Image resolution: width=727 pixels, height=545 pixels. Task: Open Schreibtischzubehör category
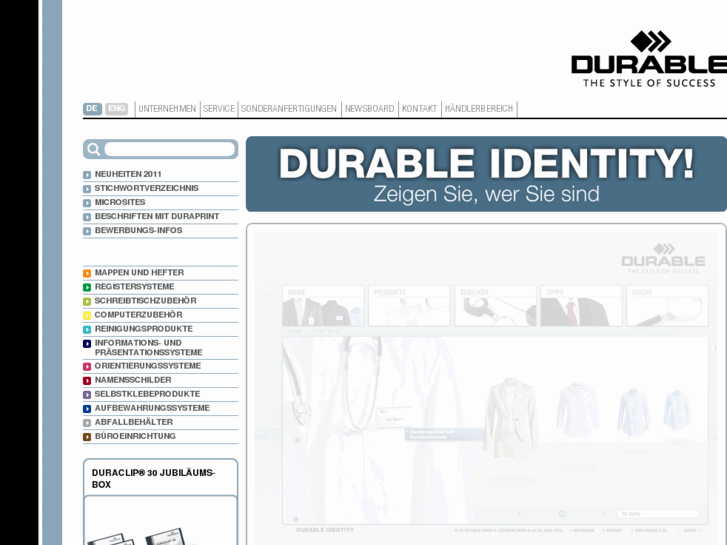(146, 301)
